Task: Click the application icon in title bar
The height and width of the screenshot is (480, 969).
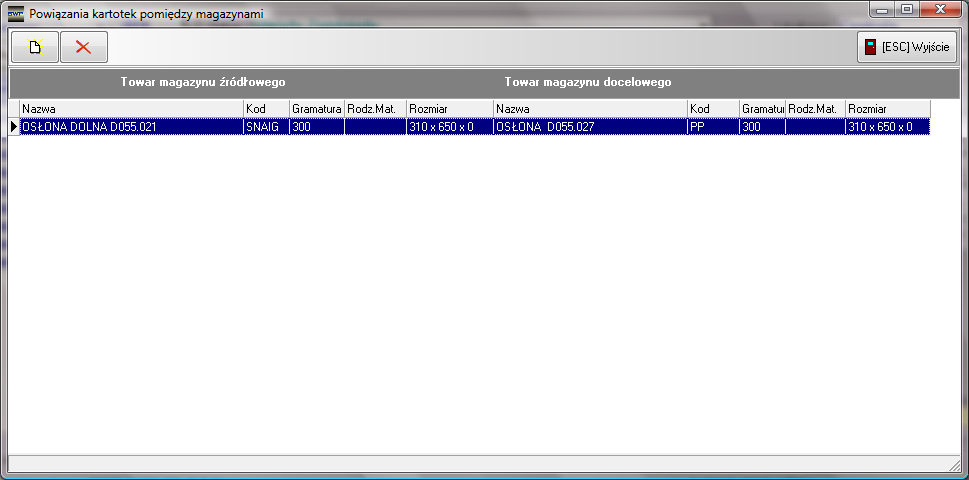Action: pyautogui.click(x=15, y=13)
